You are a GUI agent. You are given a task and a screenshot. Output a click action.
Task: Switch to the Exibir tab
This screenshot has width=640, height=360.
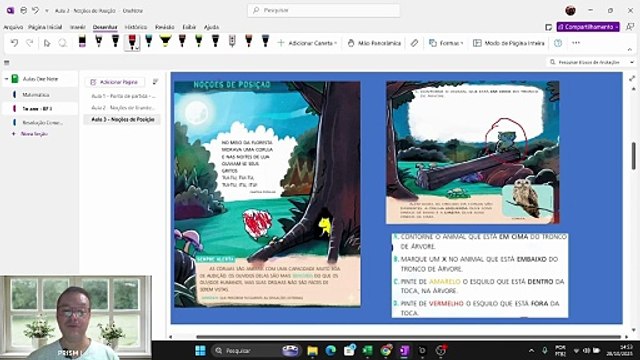189,27
